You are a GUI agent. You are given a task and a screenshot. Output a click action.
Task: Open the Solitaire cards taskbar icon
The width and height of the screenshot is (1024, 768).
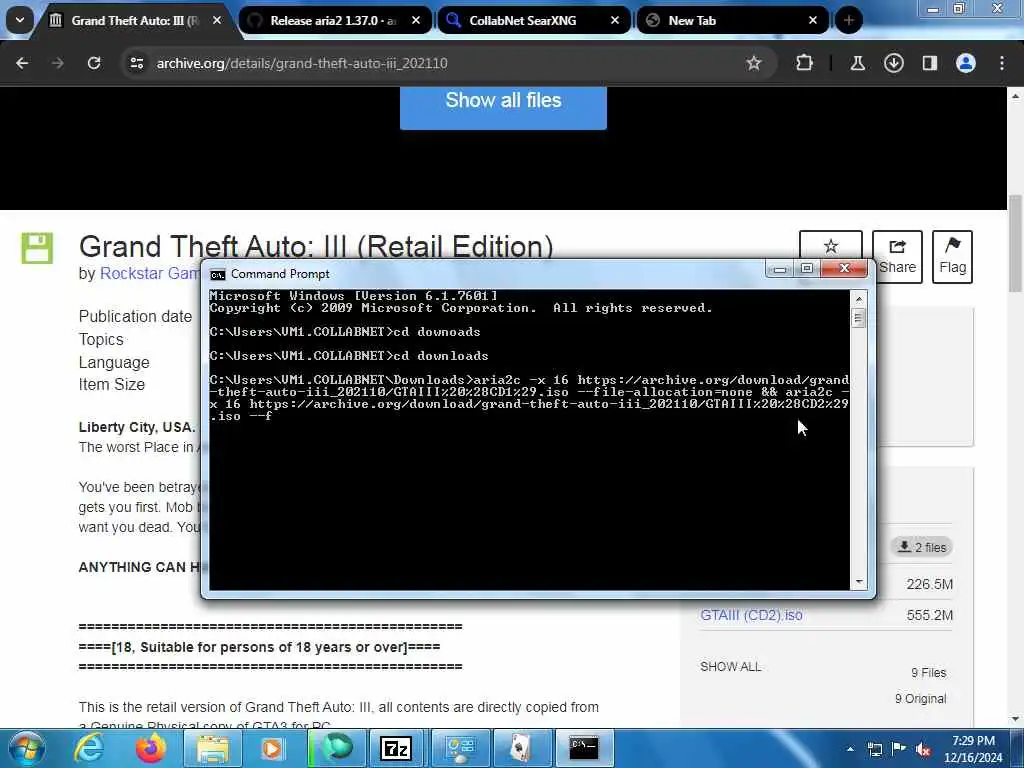521,748
